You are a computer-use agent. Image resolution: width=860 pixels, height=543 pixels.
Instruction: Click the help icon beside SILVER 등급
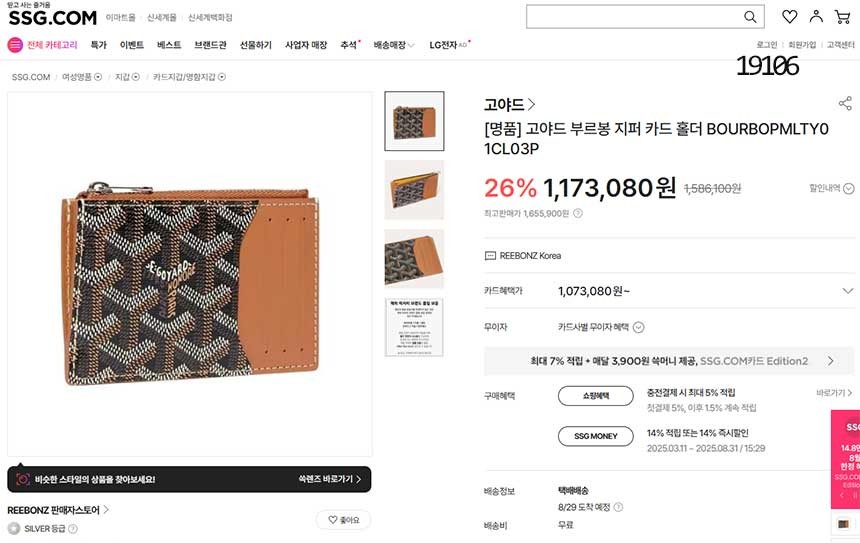point(72,529)
